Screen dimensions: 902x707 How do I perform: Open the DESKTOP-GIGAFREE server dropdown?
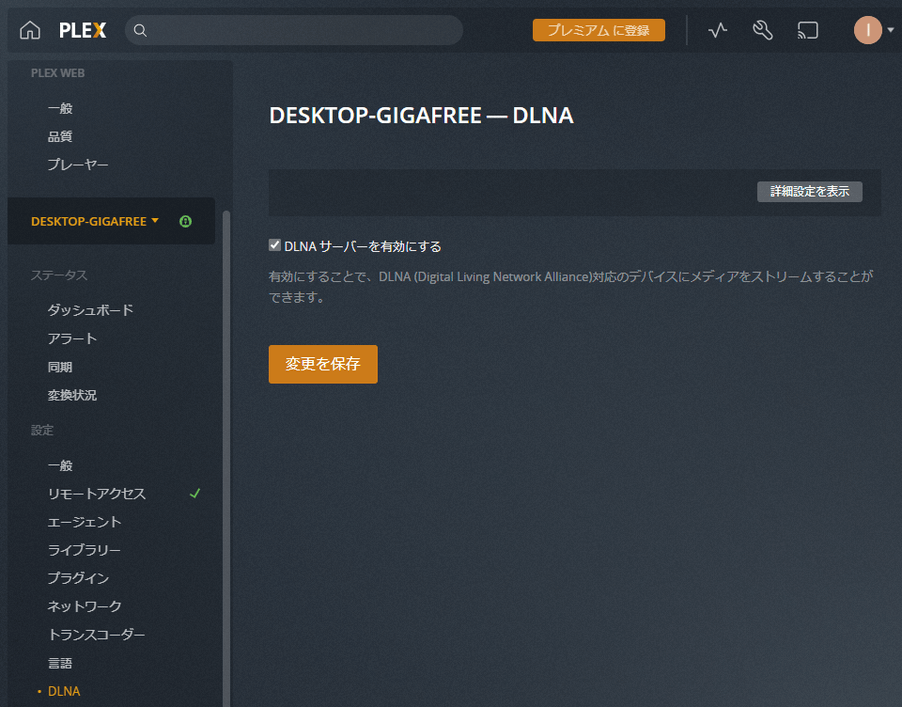(95, 221)
